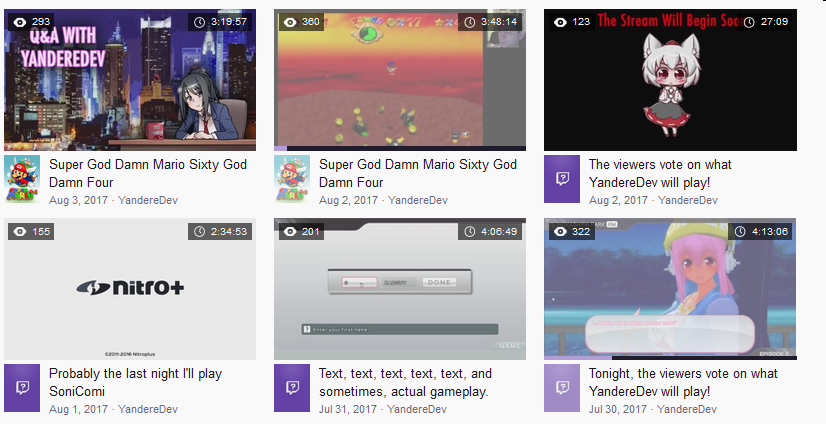Open 'Super God Damn Mario Sixty God Damn Four' from Aug 3

[x=148, y=173]
